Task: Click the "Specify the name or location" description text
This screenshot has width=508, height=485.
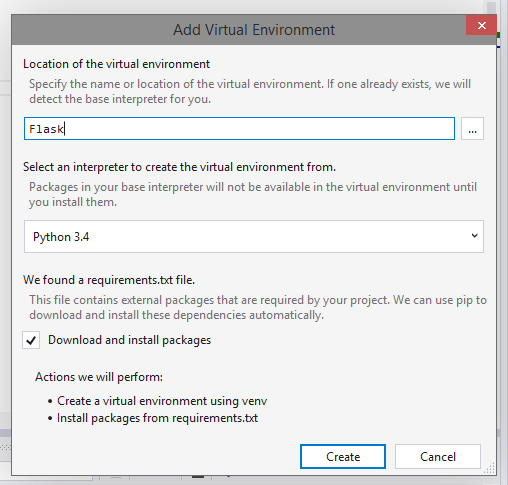Action: pos(250,91)
